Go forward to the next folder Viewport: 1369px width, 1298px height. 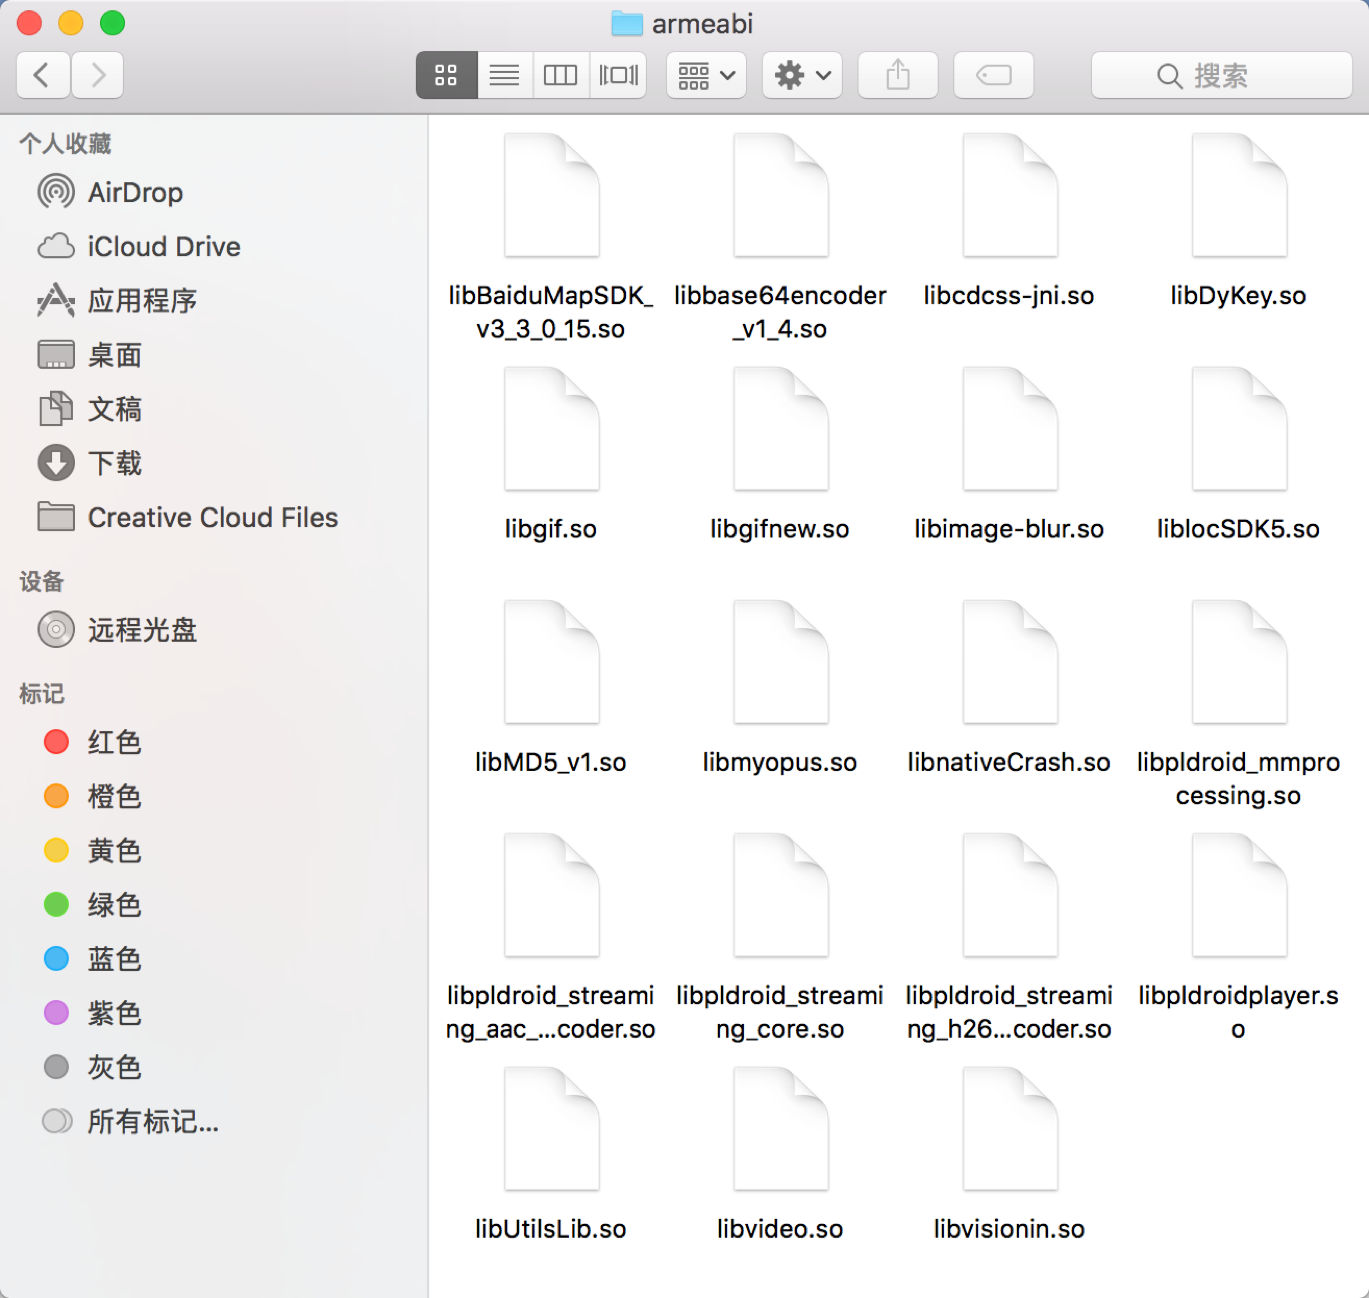(x=97, y=75)
